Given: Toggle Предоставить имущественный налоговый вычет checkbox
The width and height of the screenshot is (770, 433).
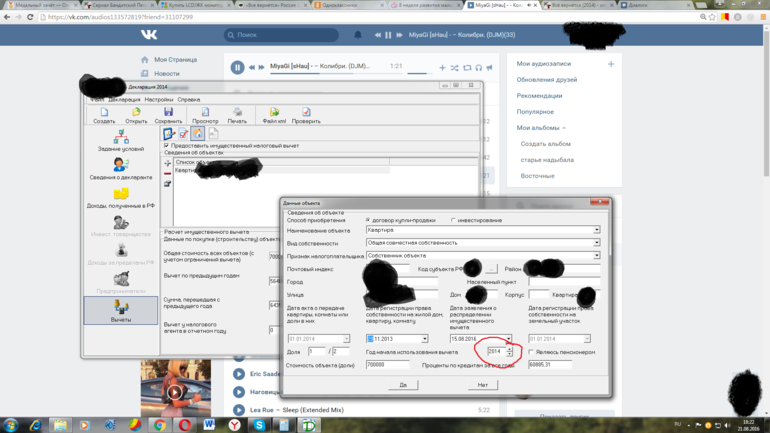Looking at the screenshot, I should coord(167,145).
